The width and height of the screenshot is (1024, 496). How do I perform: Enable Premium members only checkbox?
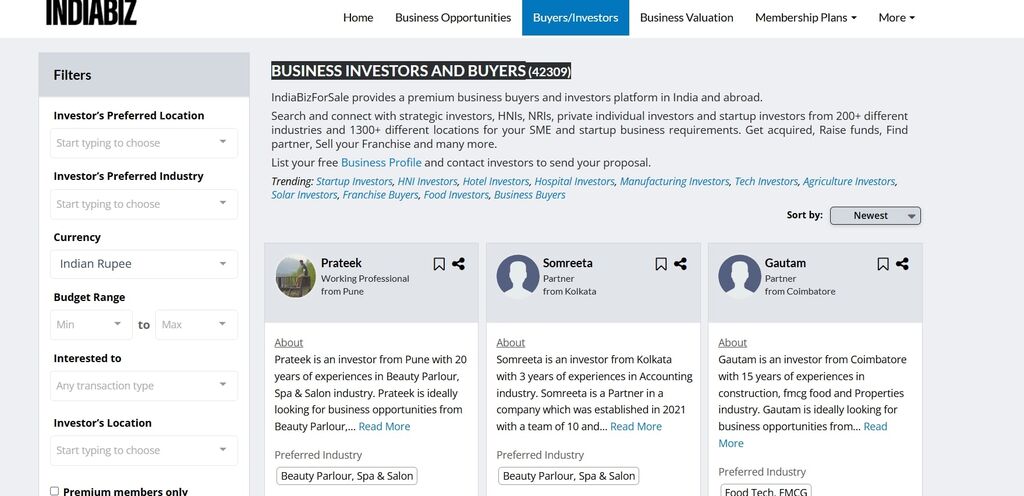54,491
